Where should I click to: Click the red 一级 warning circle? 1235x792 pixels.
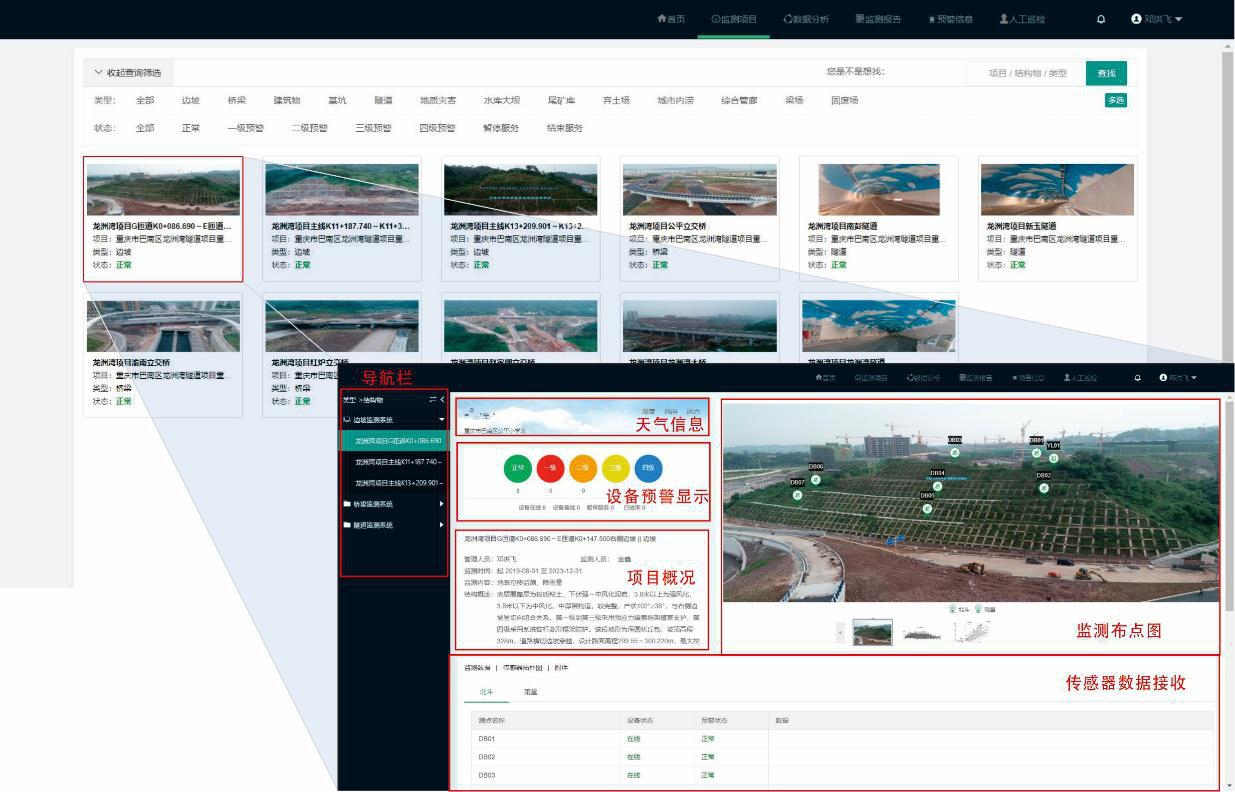pyautogui.click(x=550, y=468)
